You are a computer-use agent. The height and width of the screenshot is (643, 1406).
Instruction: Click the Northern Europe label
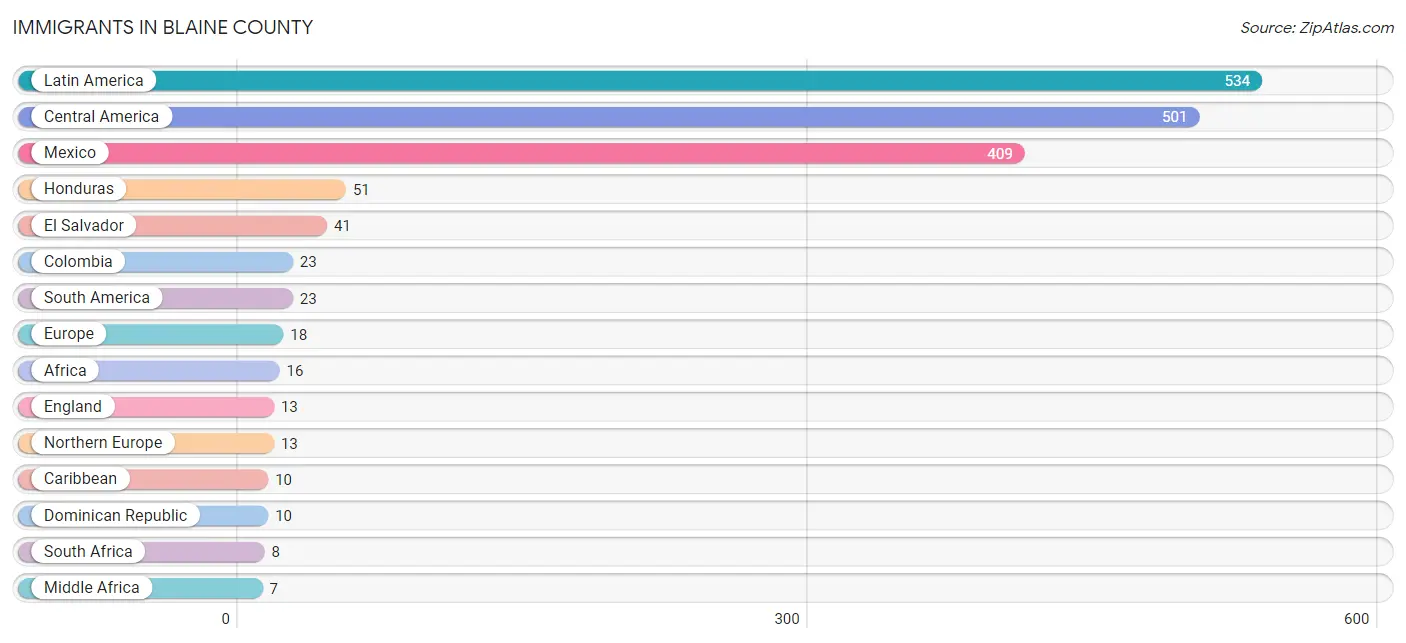coord(103,442)
